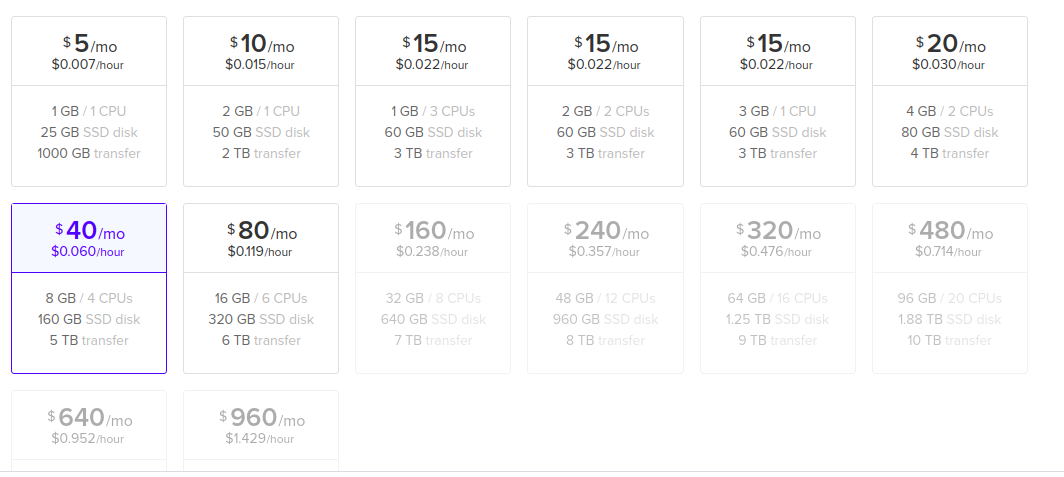Choose the $80/mo 16 GB plan
This screenshot has height=477, width=1064.
point(260,288)
